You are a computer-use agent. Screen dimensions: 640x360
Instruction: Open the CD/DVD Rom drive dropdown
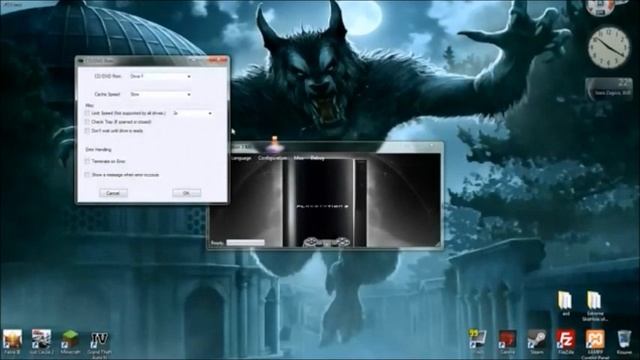click(160, 76)
